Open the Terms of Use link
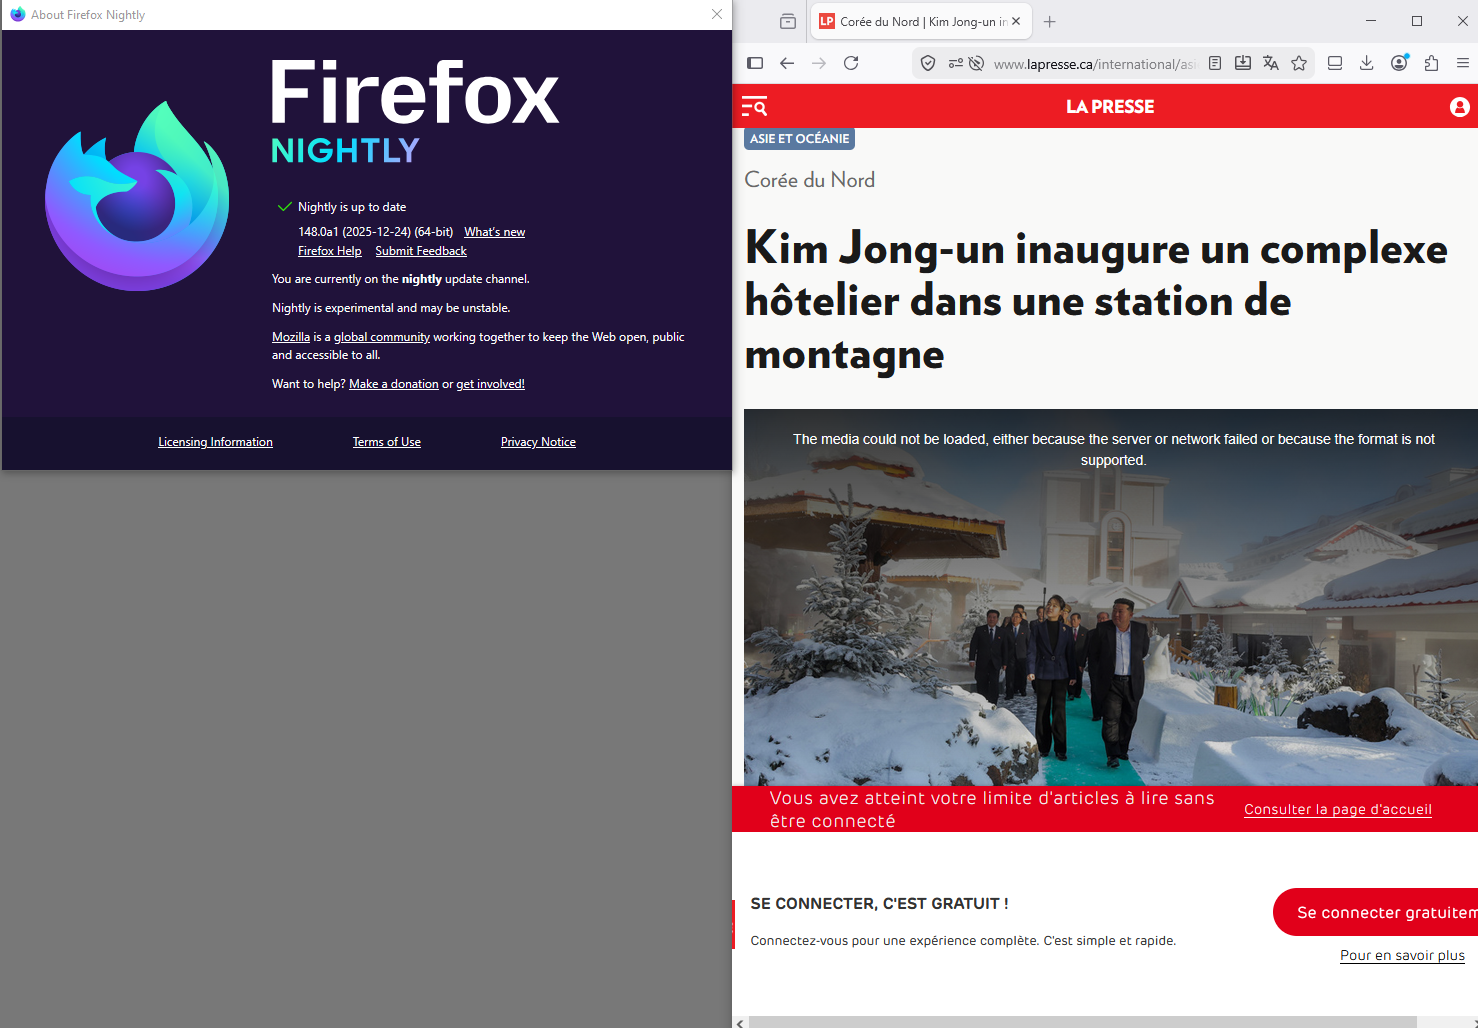 point(387,442)
